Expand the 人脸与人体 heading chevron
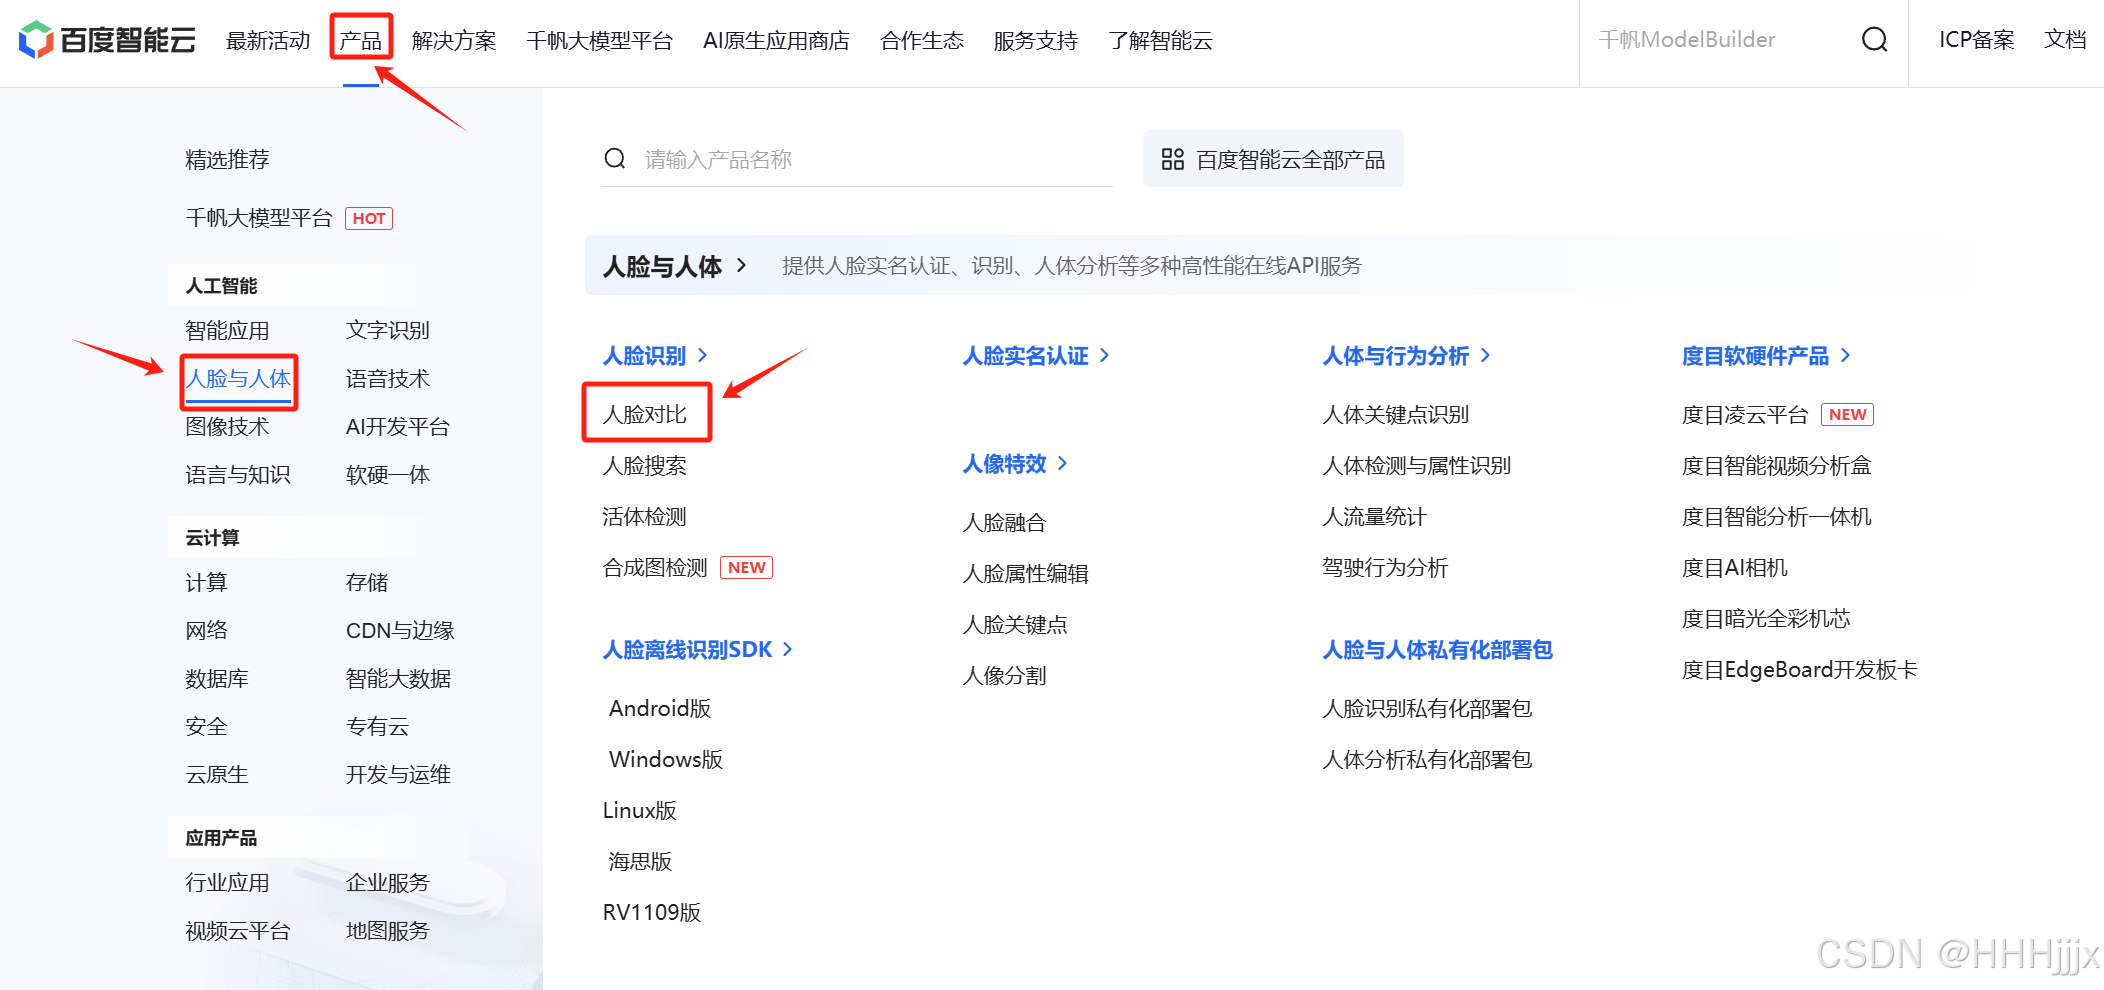The height and width of the screenshot is (990, 2104). [741, 265]
